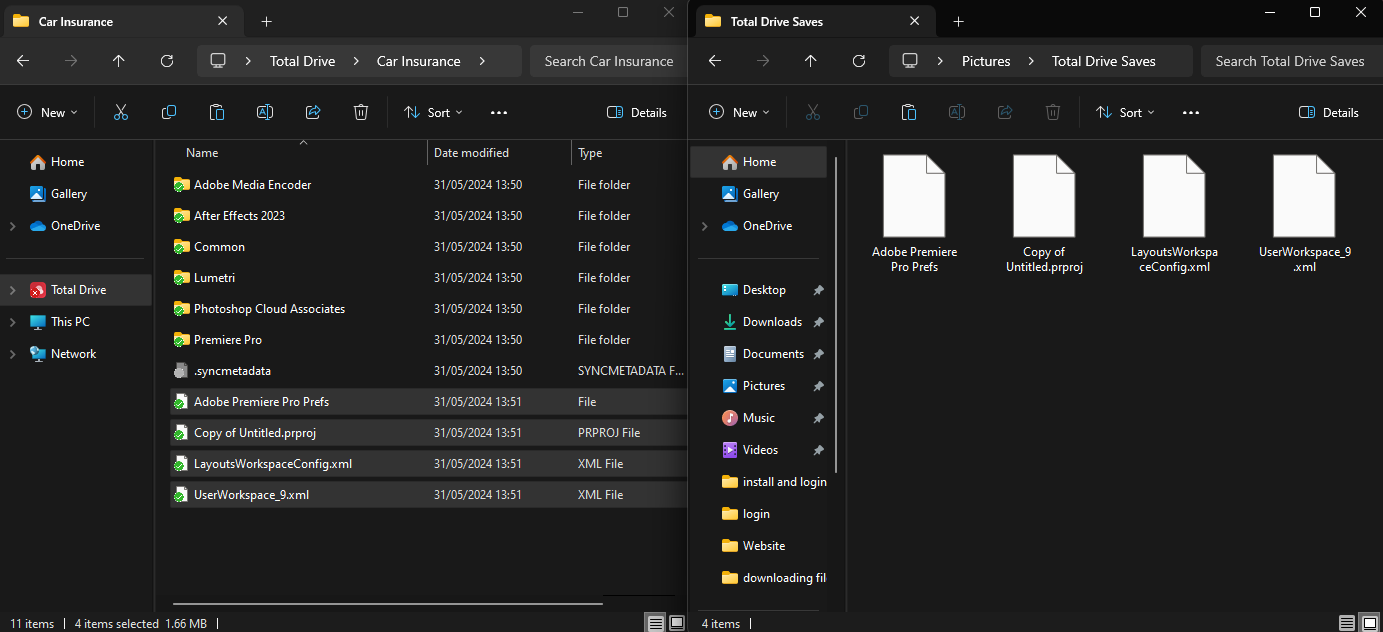This screenshot has height=632, width=1383.
Task: Select the LayoutsWorkspaceConfig.xml thumbnail in Total Drive Saves
Action: tap(1174, 215)
